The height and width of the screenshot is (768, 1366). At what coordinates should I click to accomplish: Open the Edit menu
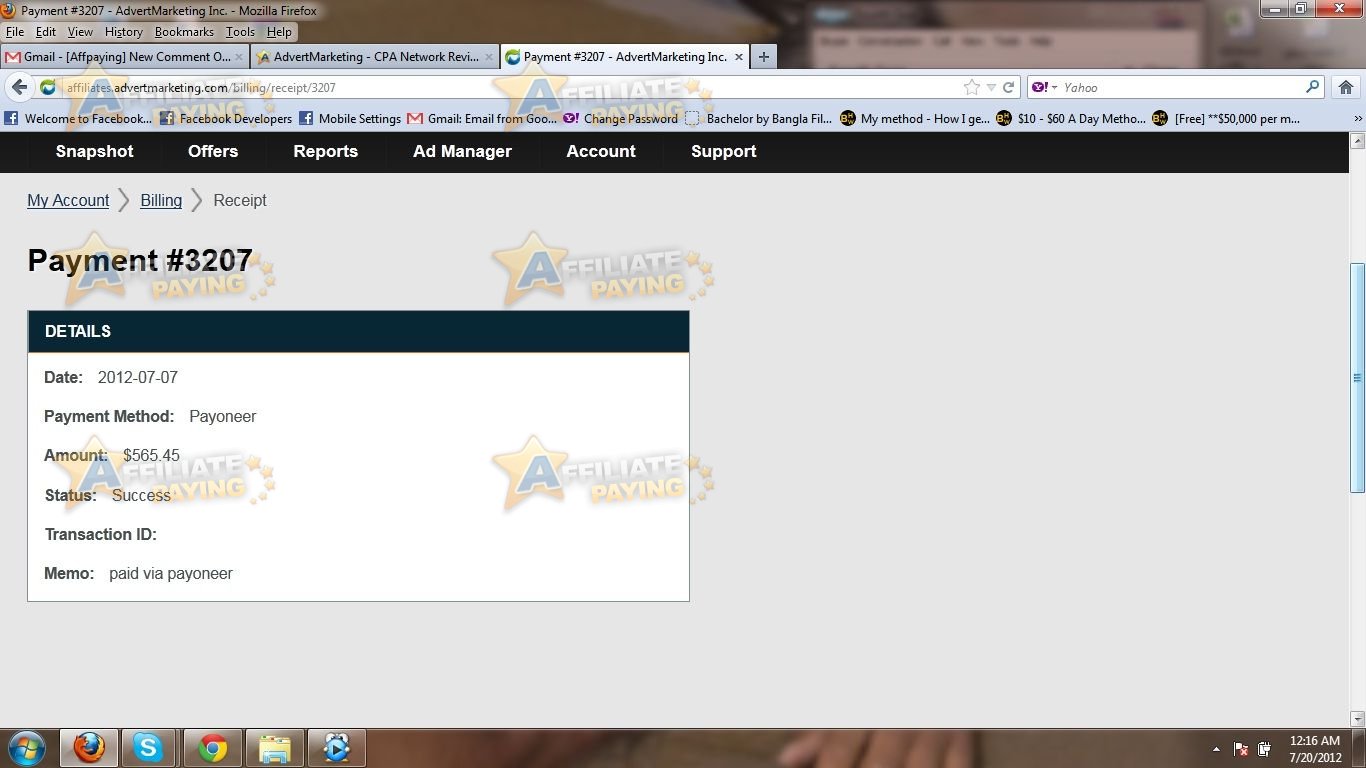46,32
